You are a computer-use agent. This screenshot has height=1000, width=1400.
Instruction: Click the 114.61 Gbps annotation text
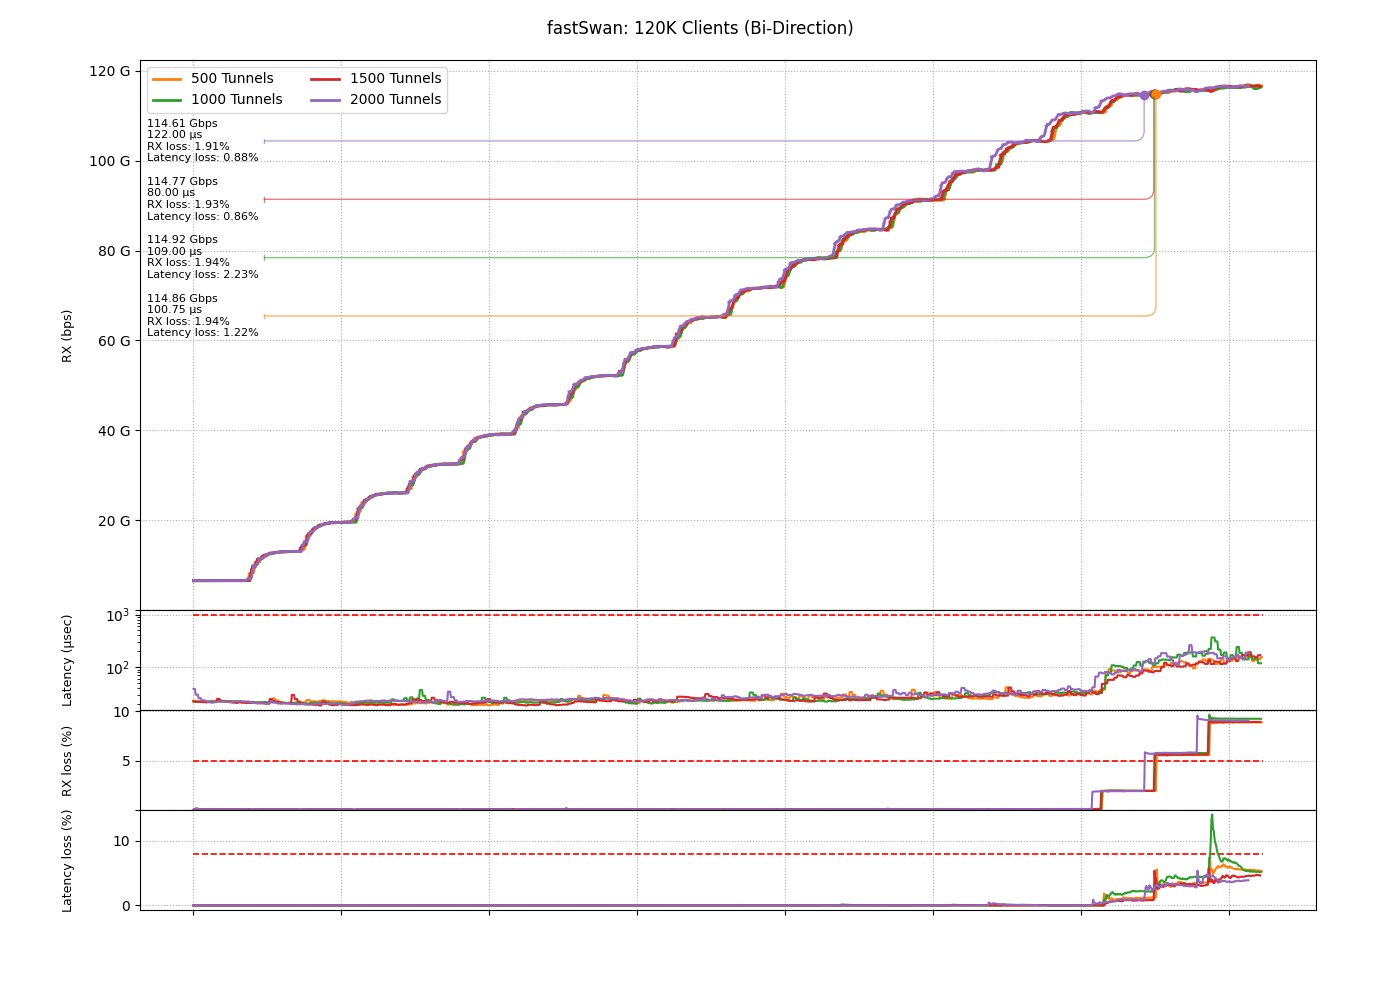point(182,124)
